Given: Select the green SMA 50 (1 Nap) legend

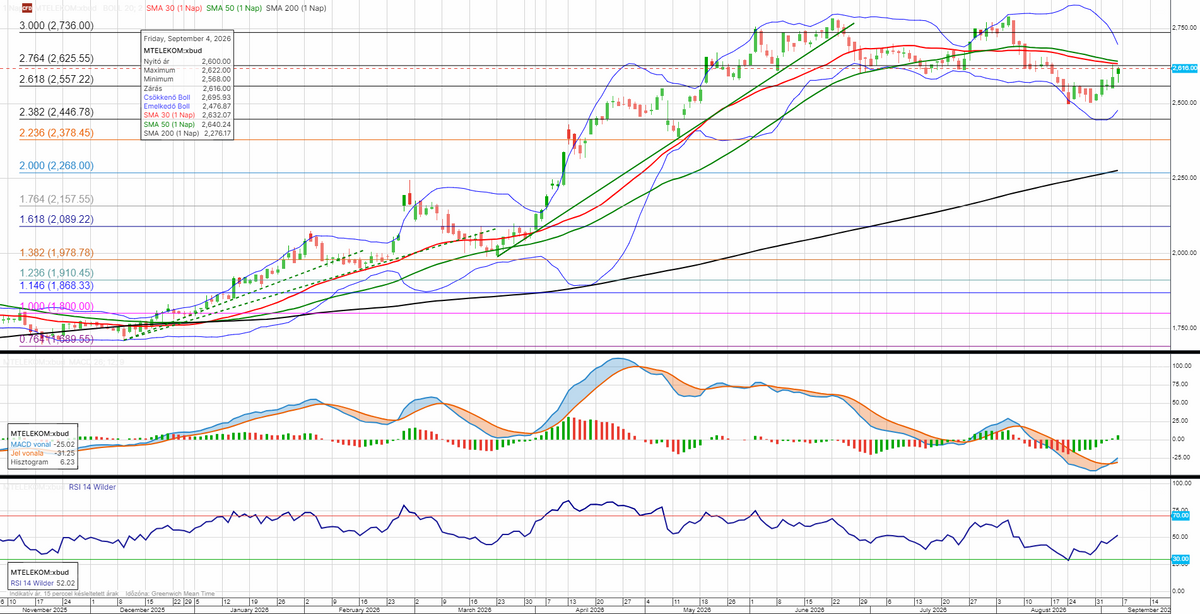Looking at the screenshot, I should (234, 8).
